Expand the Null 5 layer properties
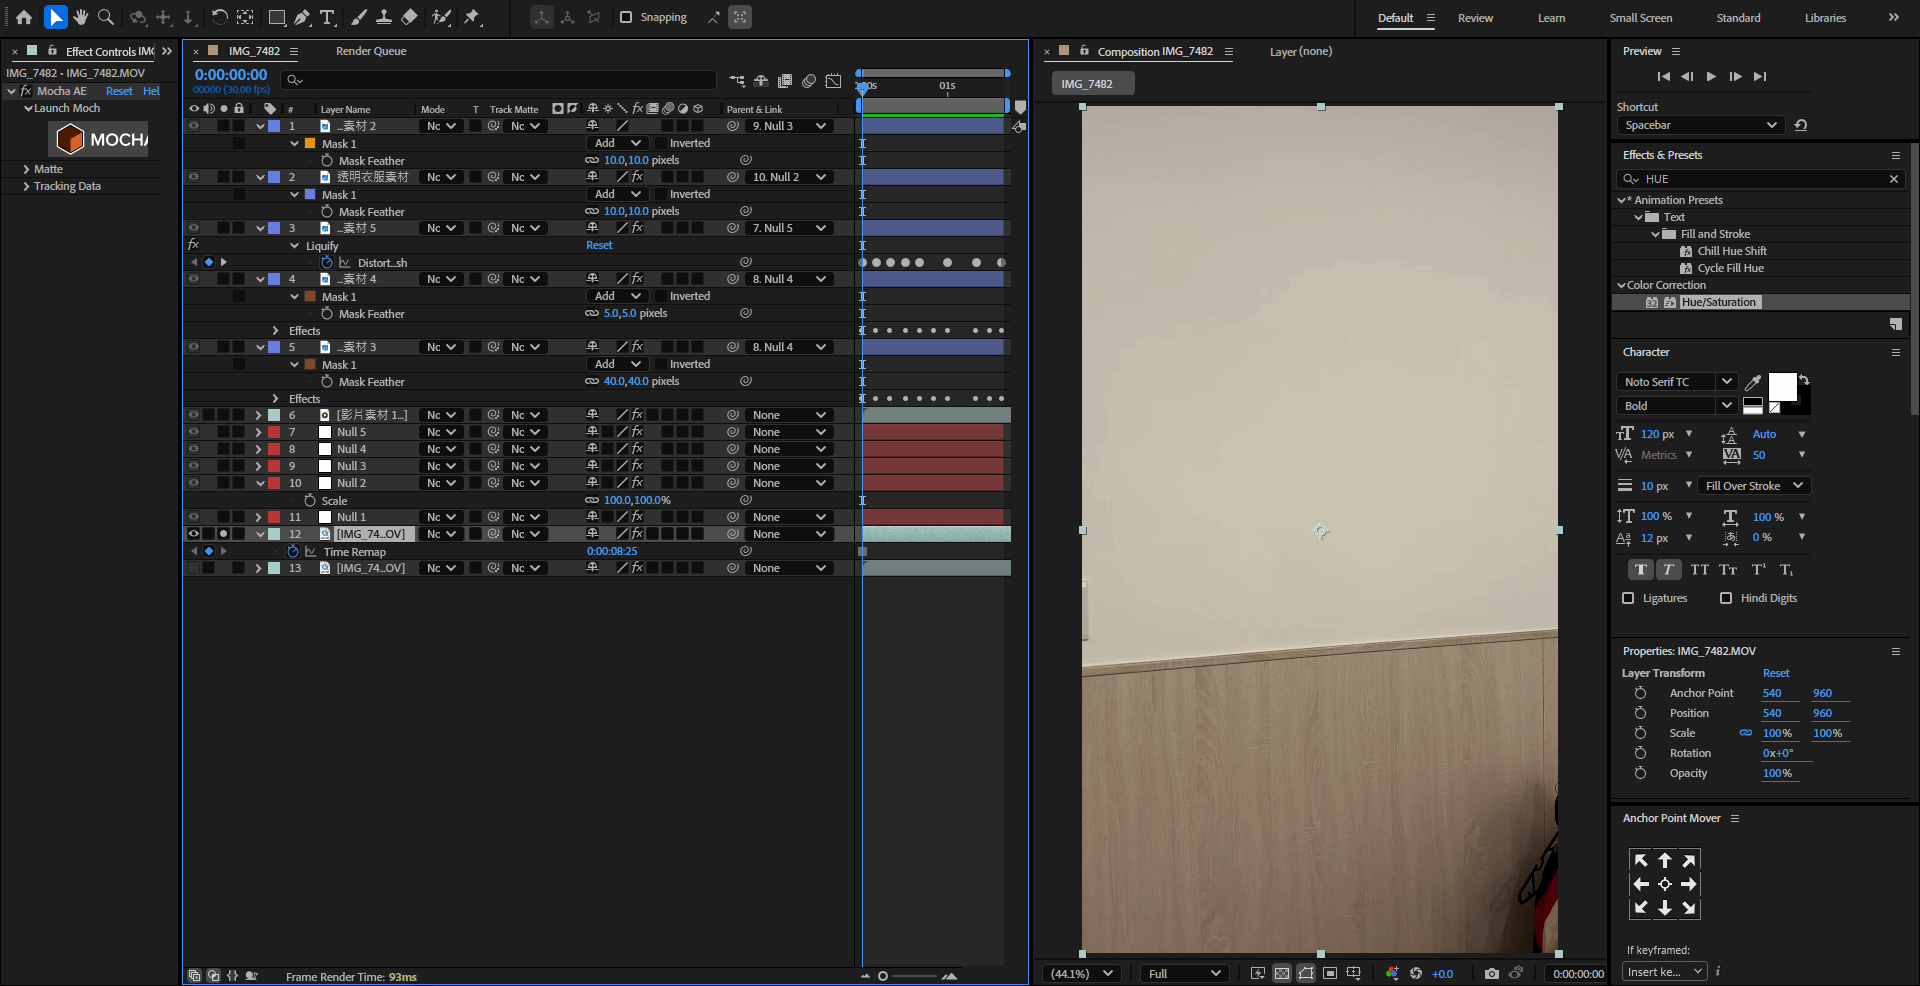1920x986 pixels. (259, 432)
